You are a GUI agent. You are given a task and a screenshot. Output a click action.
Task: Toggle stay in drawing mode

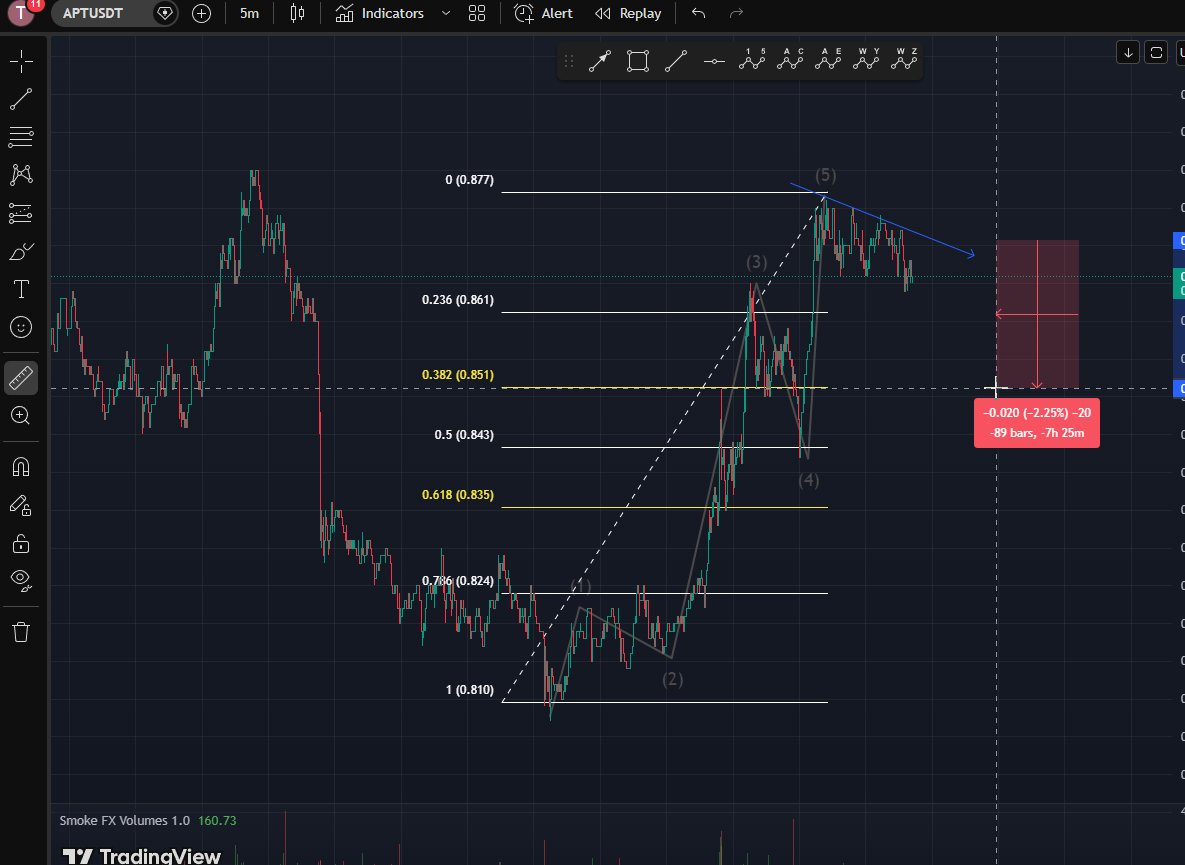(x=21, y=505)
